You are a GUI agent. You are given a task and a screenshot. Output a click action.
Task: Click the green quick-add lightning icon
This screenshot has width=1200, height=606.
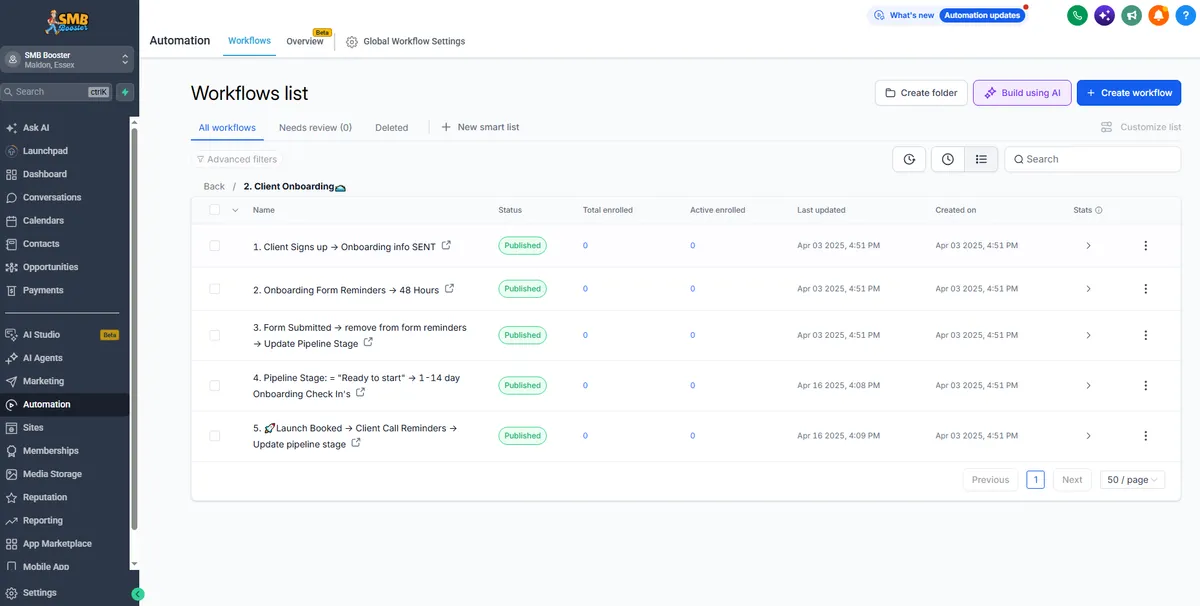tap(125, 92)
